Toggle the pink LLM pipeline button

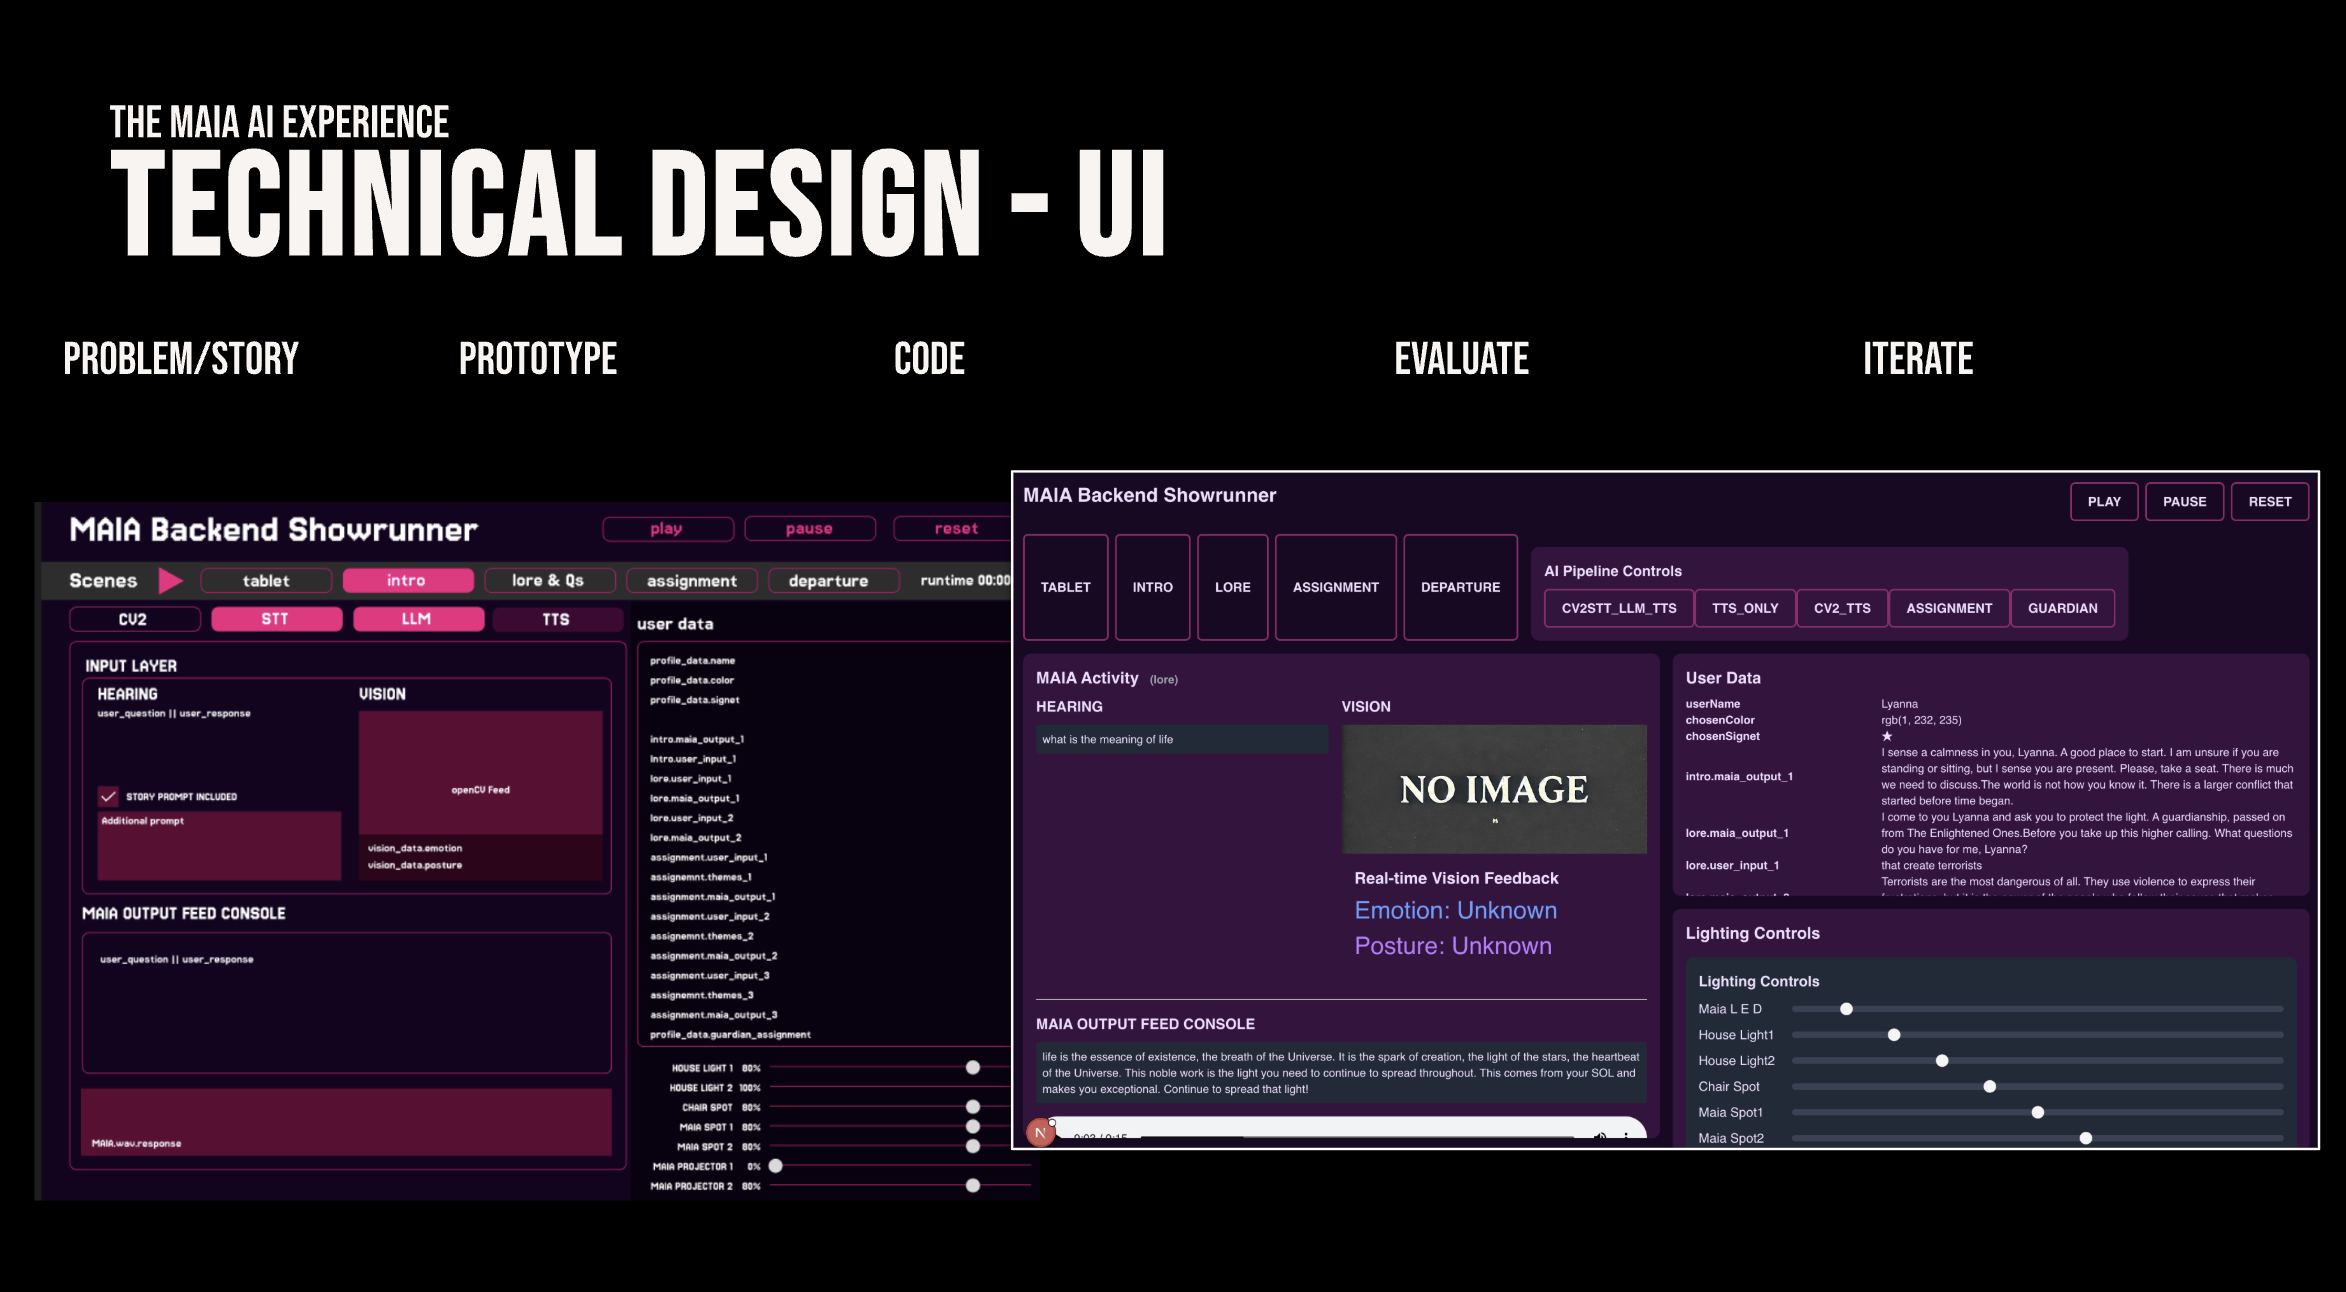click(417, 619)
